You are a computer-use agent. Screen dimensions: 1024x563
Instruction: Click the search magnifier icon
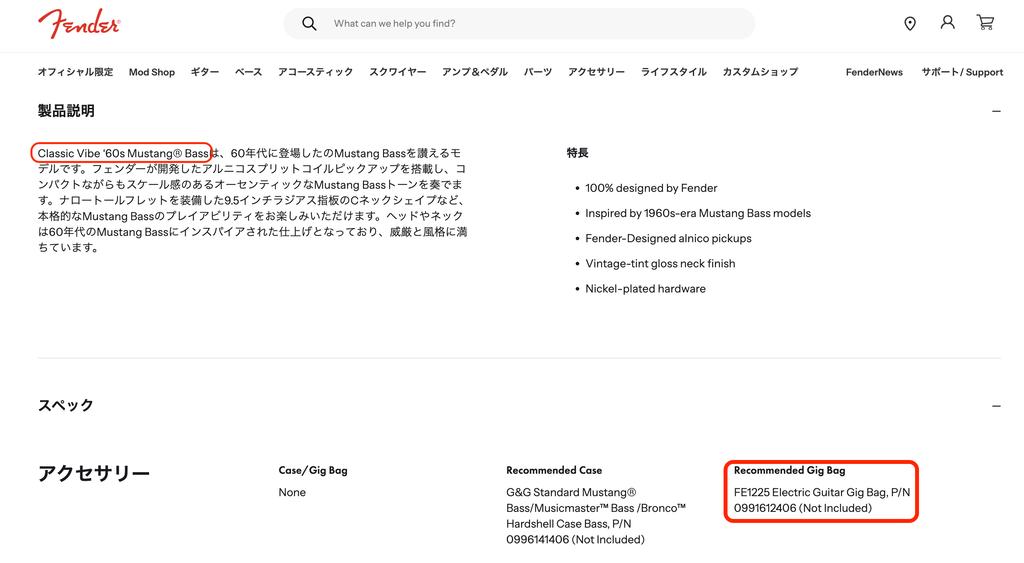pos(309,23)
